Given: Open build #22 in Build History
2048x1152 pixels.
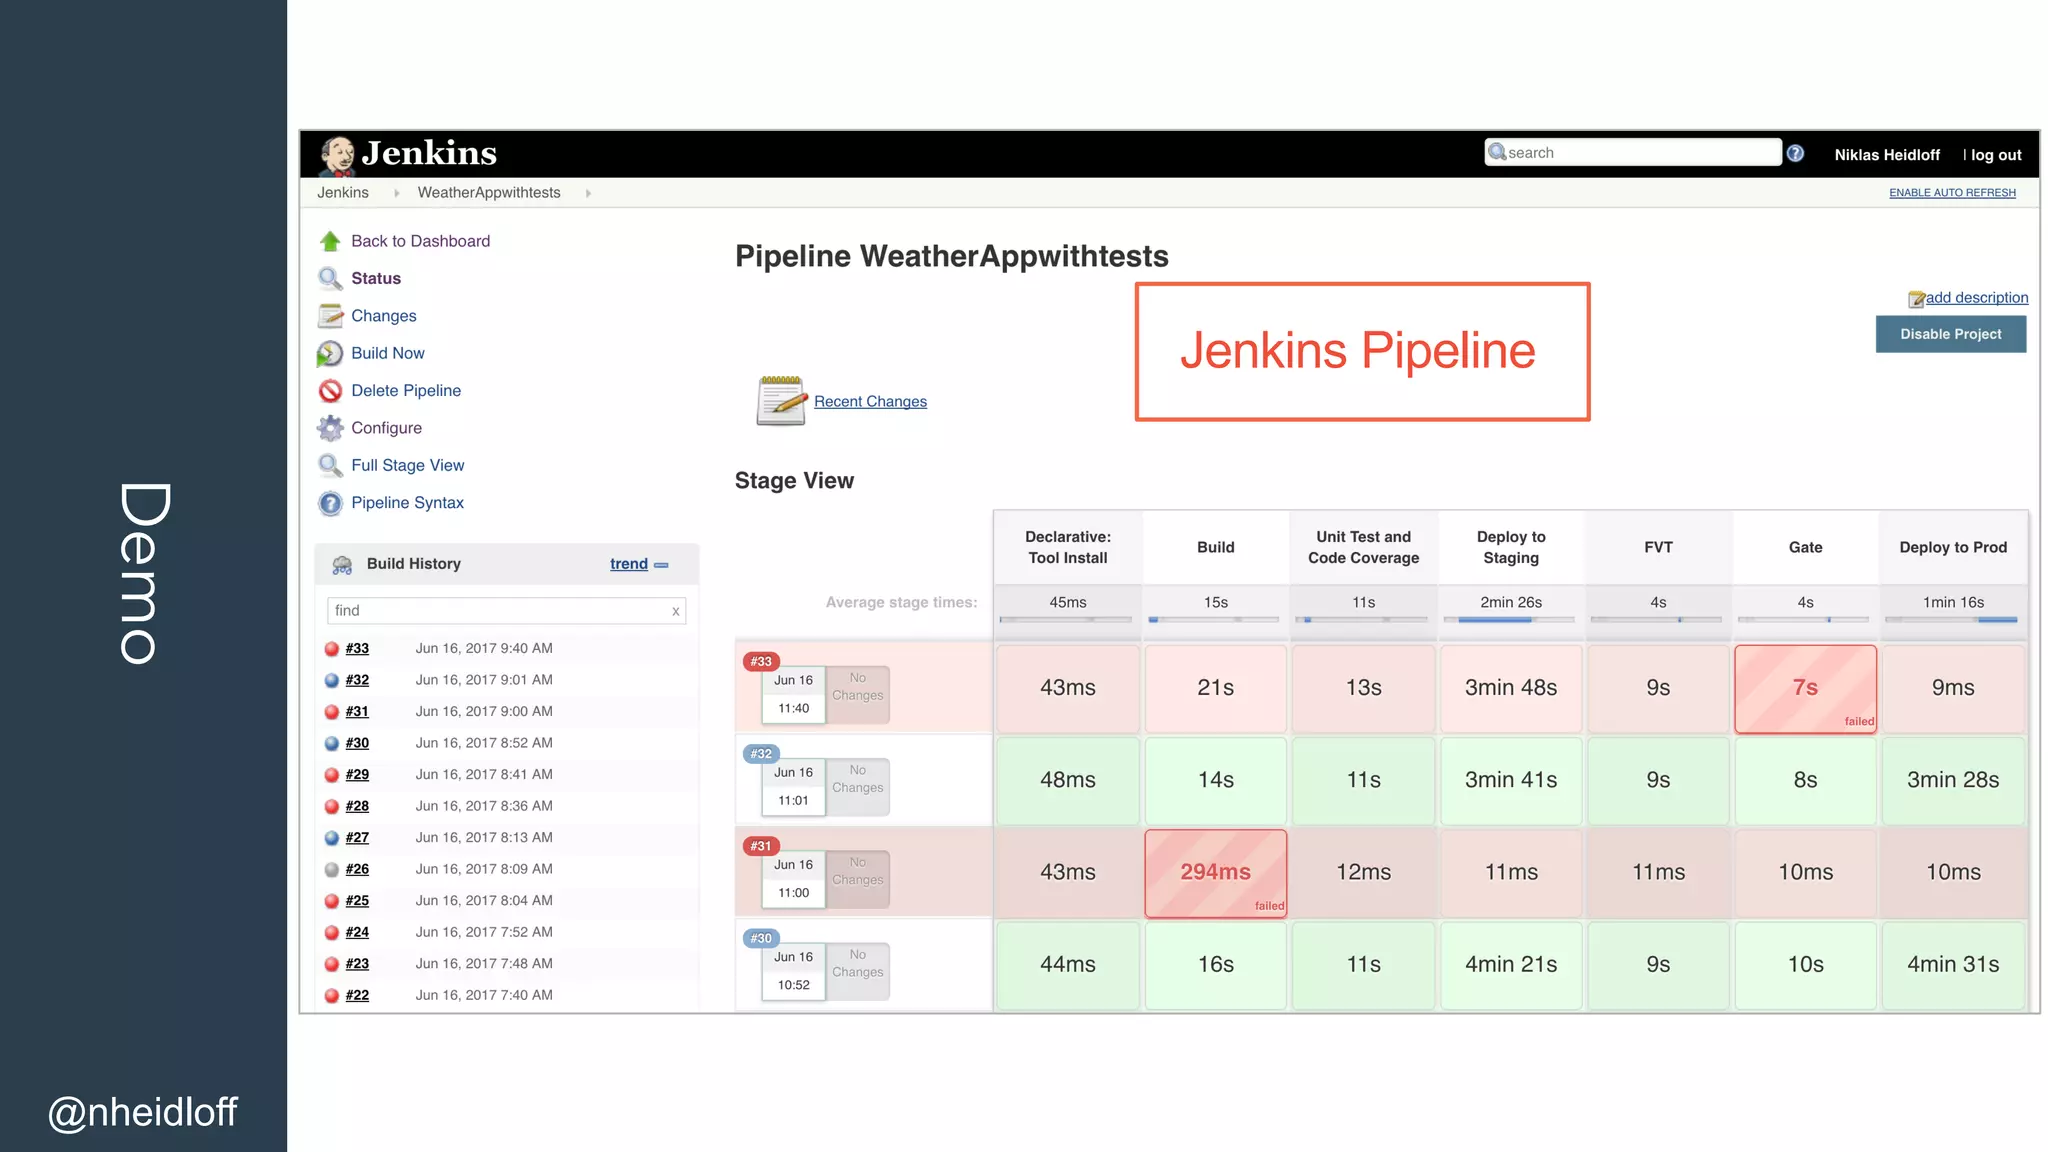Looking at the screenshot, I should pyautogui.click(x=357, y=996).
